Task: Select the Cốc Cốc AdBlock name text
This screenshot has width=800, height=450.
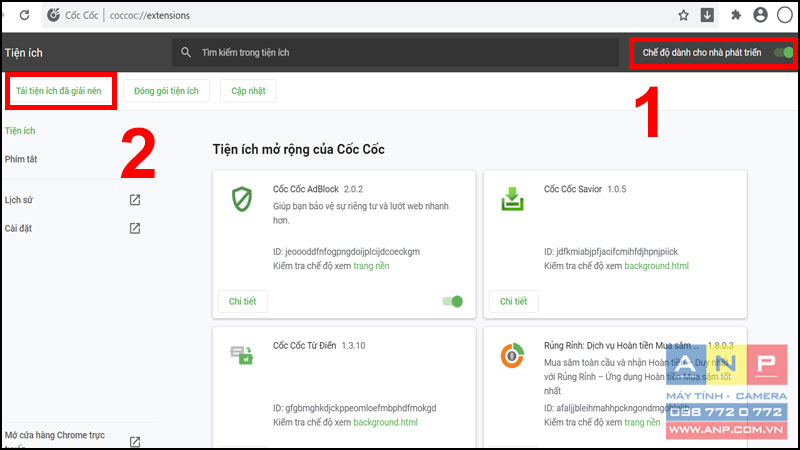Action: [306, 189]
